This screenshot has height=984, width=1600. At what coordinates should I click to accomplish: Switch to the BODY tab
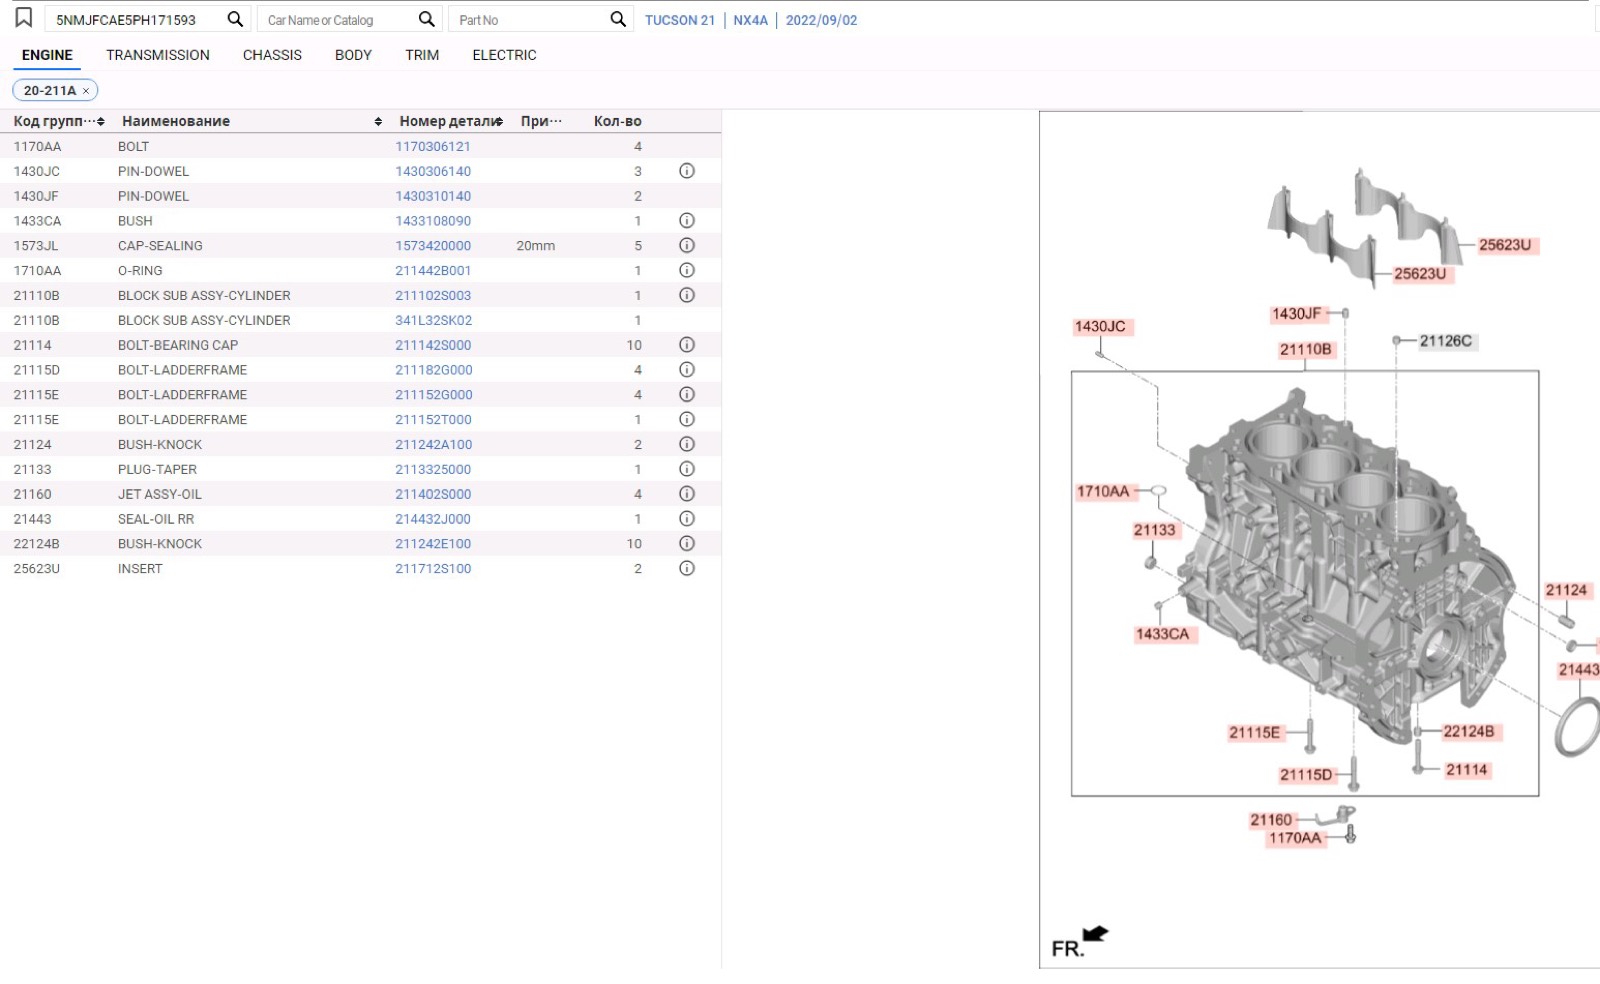pos(353,55)
